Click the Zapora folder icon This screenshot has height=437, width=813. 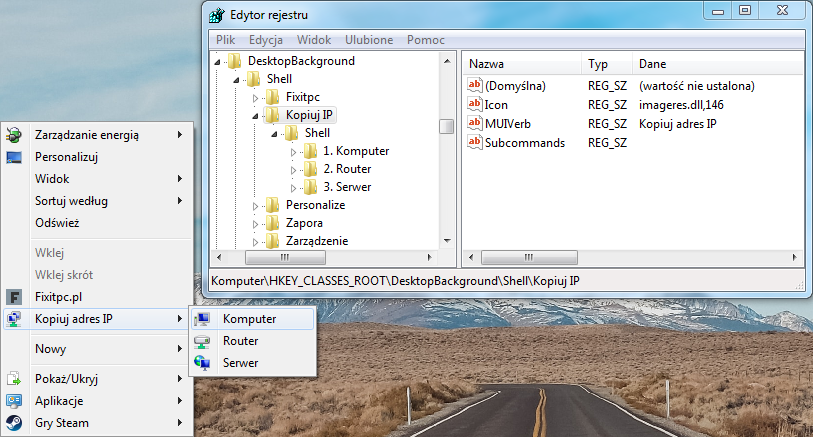click(x=273, y=223)
